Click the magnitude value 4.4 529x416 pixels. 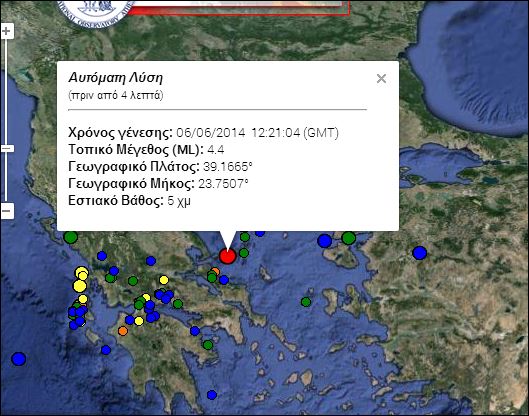pyautogui.click(x=216, y=150)
